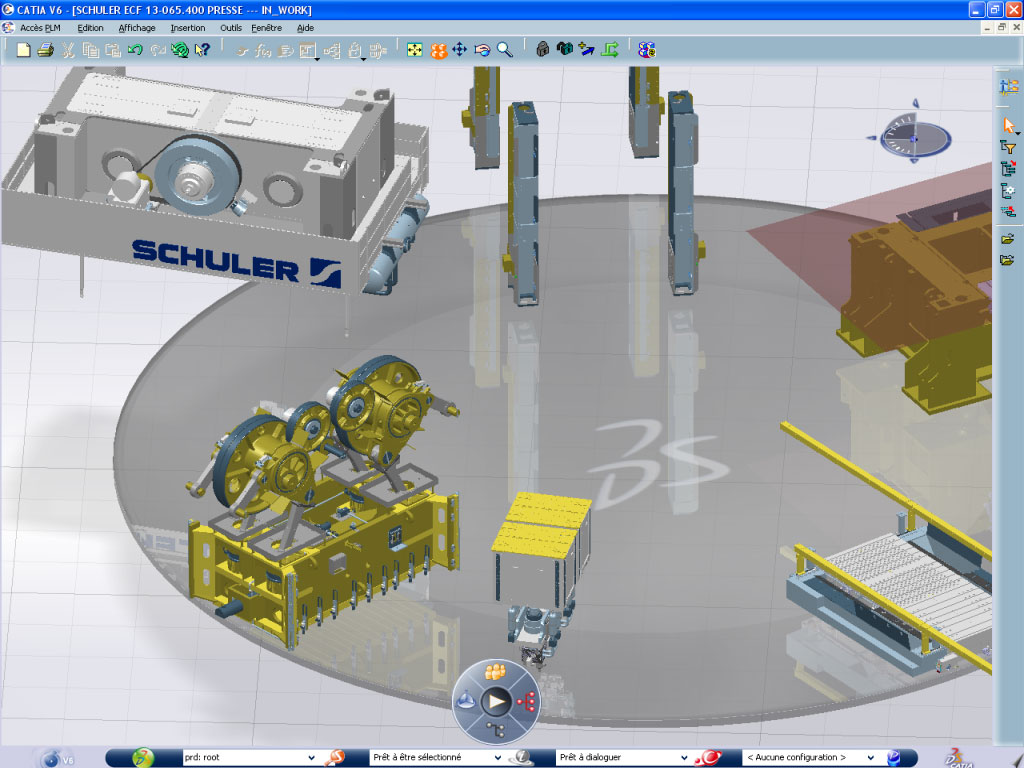Viewport: 1024px width, 768px height.
Task: Open the Insertion menu
Action: point(188,28)
